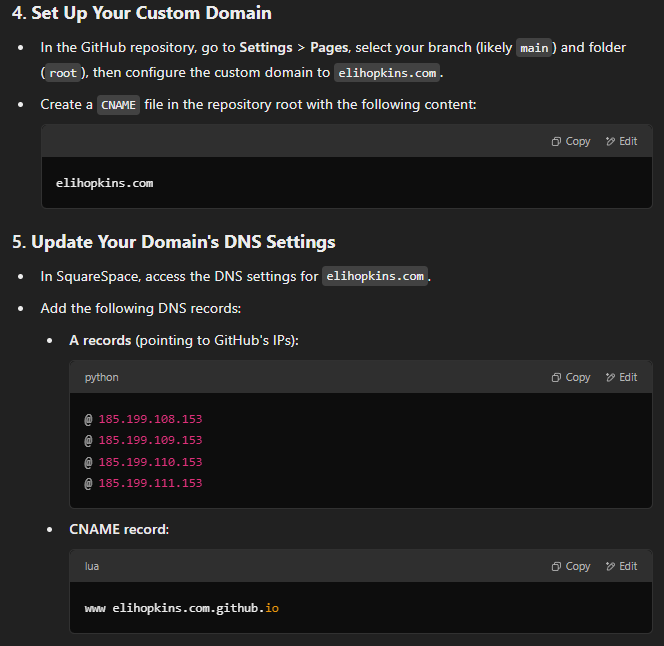Click the bold 'Pages' text
Image resolution: width=664 pixels, height=646 pixels.
tap(329, 47)
